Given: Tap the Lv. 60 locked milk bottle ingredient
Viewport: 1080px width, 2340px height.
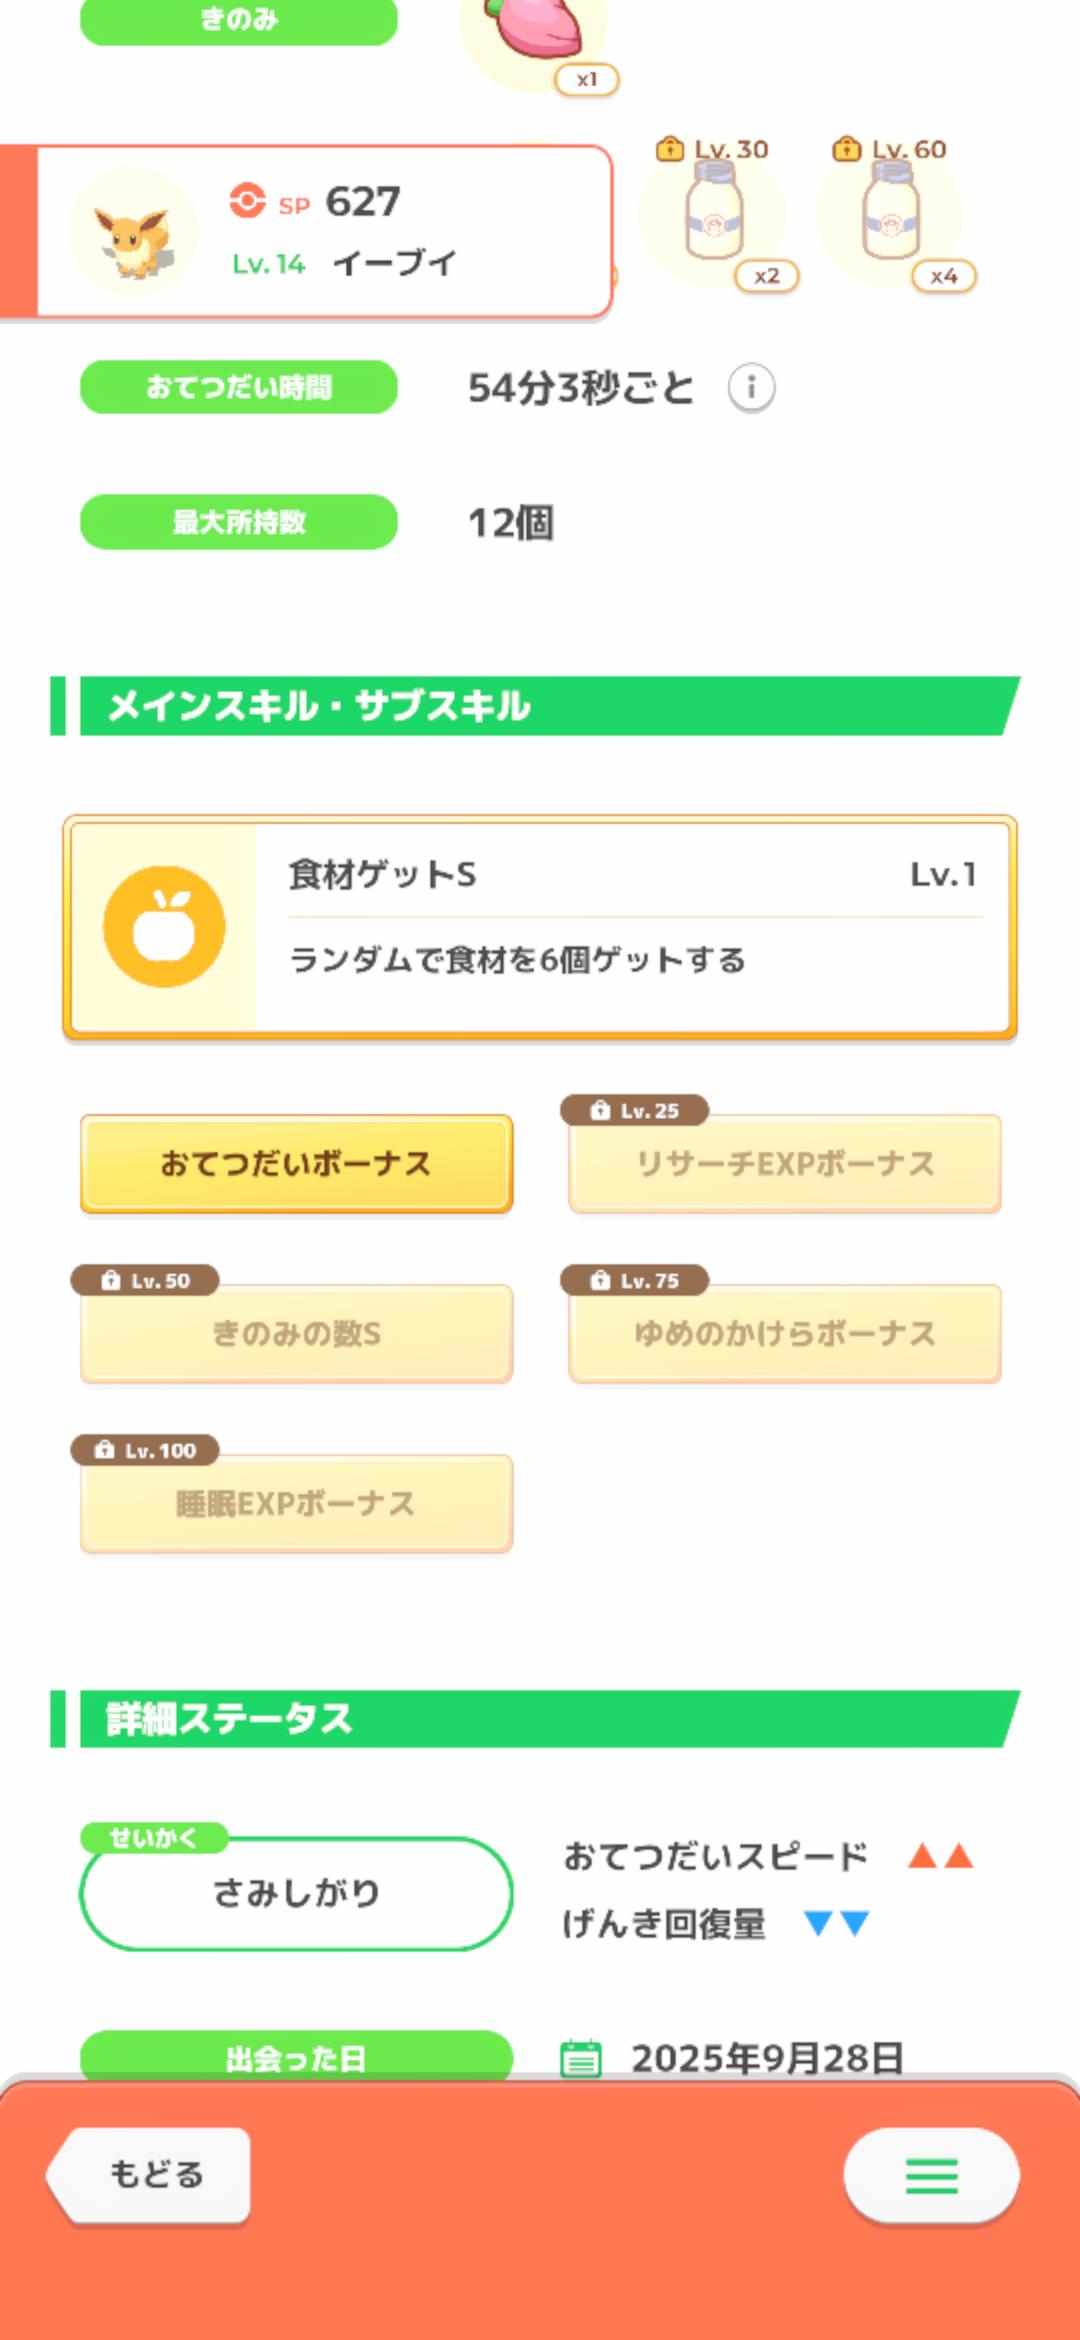Looking at the screenshot, I should point(890,214).
